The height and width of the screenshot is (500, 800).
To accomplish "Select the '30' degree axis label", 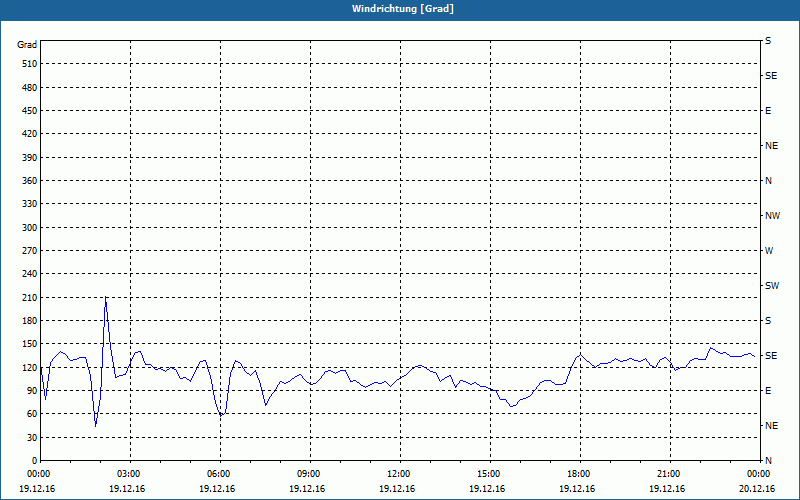I will (32, 438).
